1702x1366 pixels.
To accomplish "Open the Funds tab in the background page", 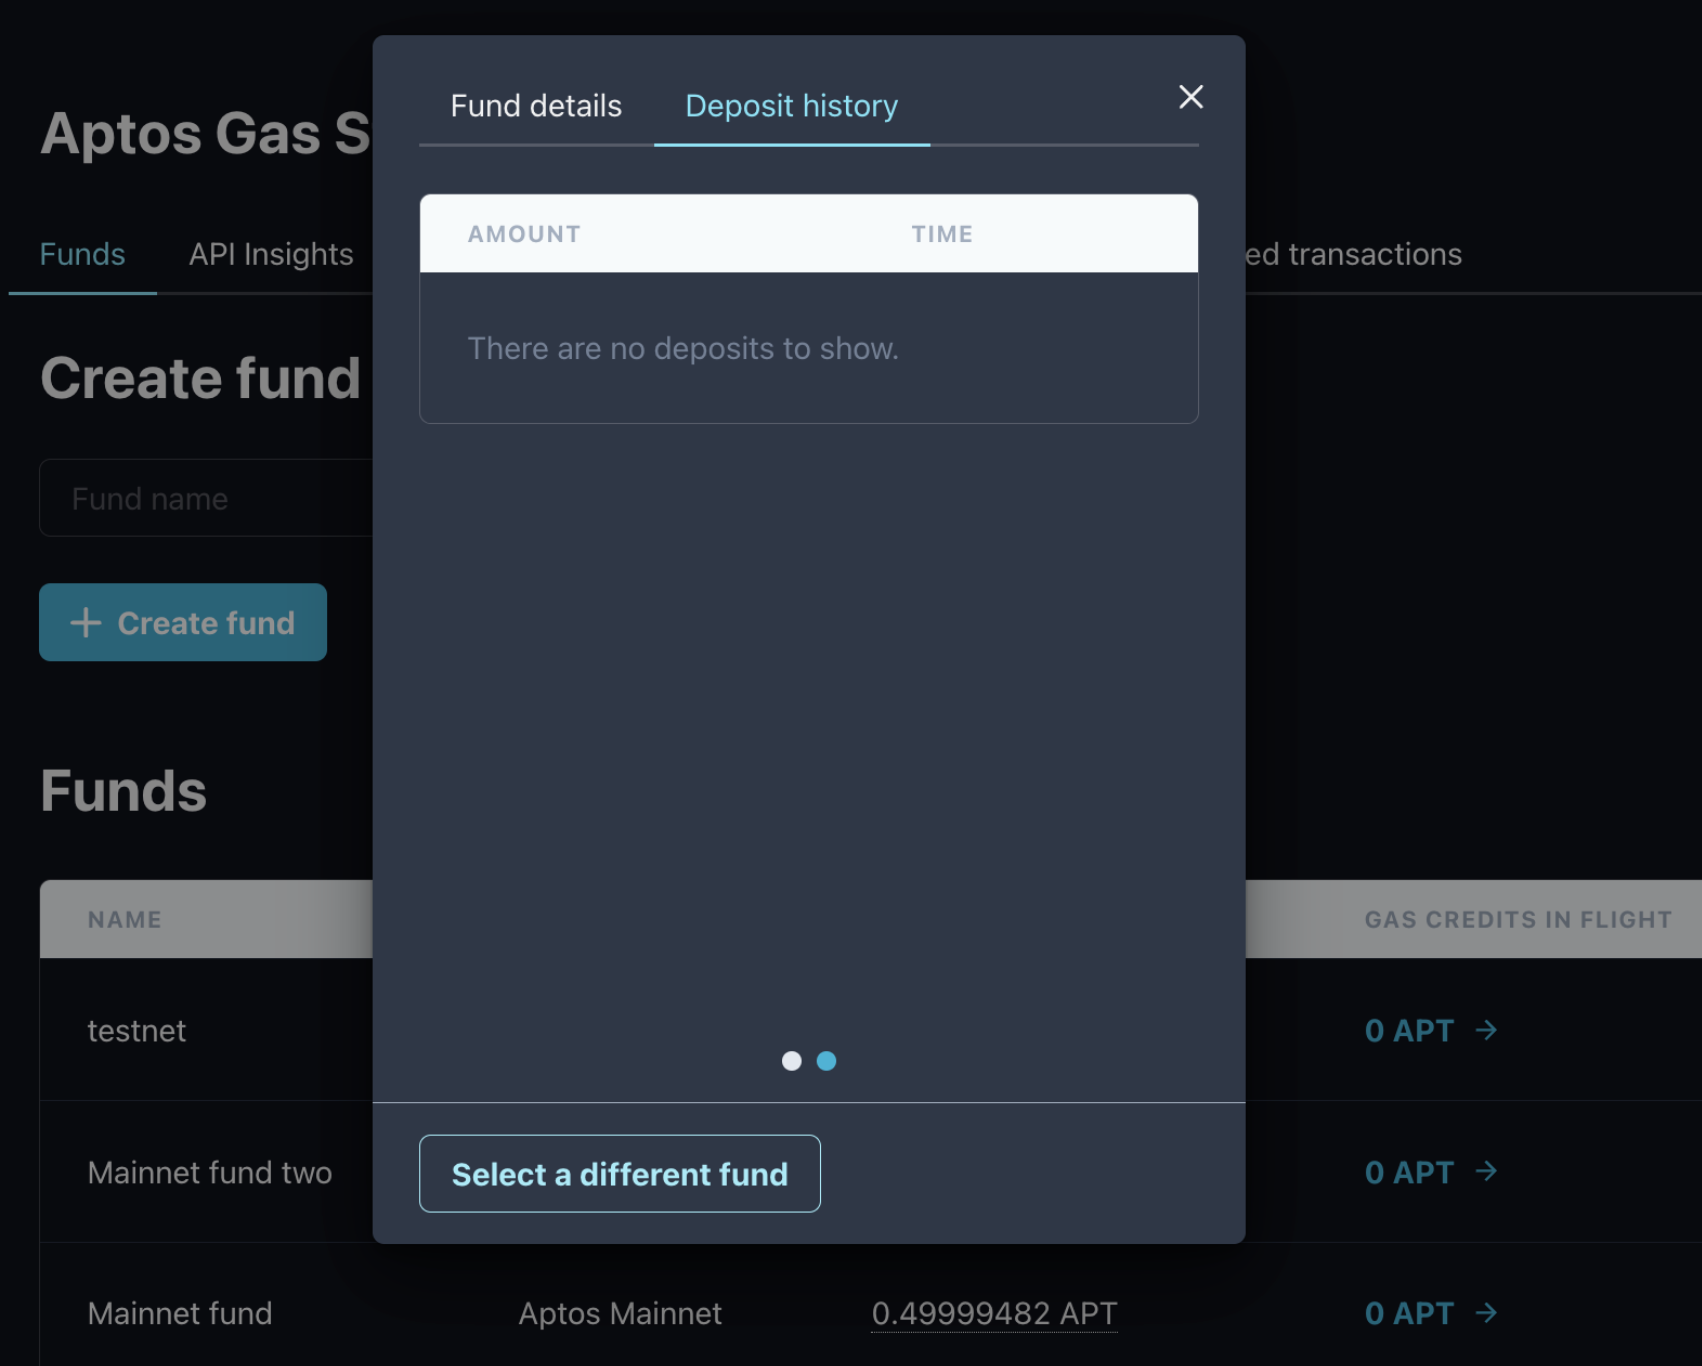I will (82, 254).
